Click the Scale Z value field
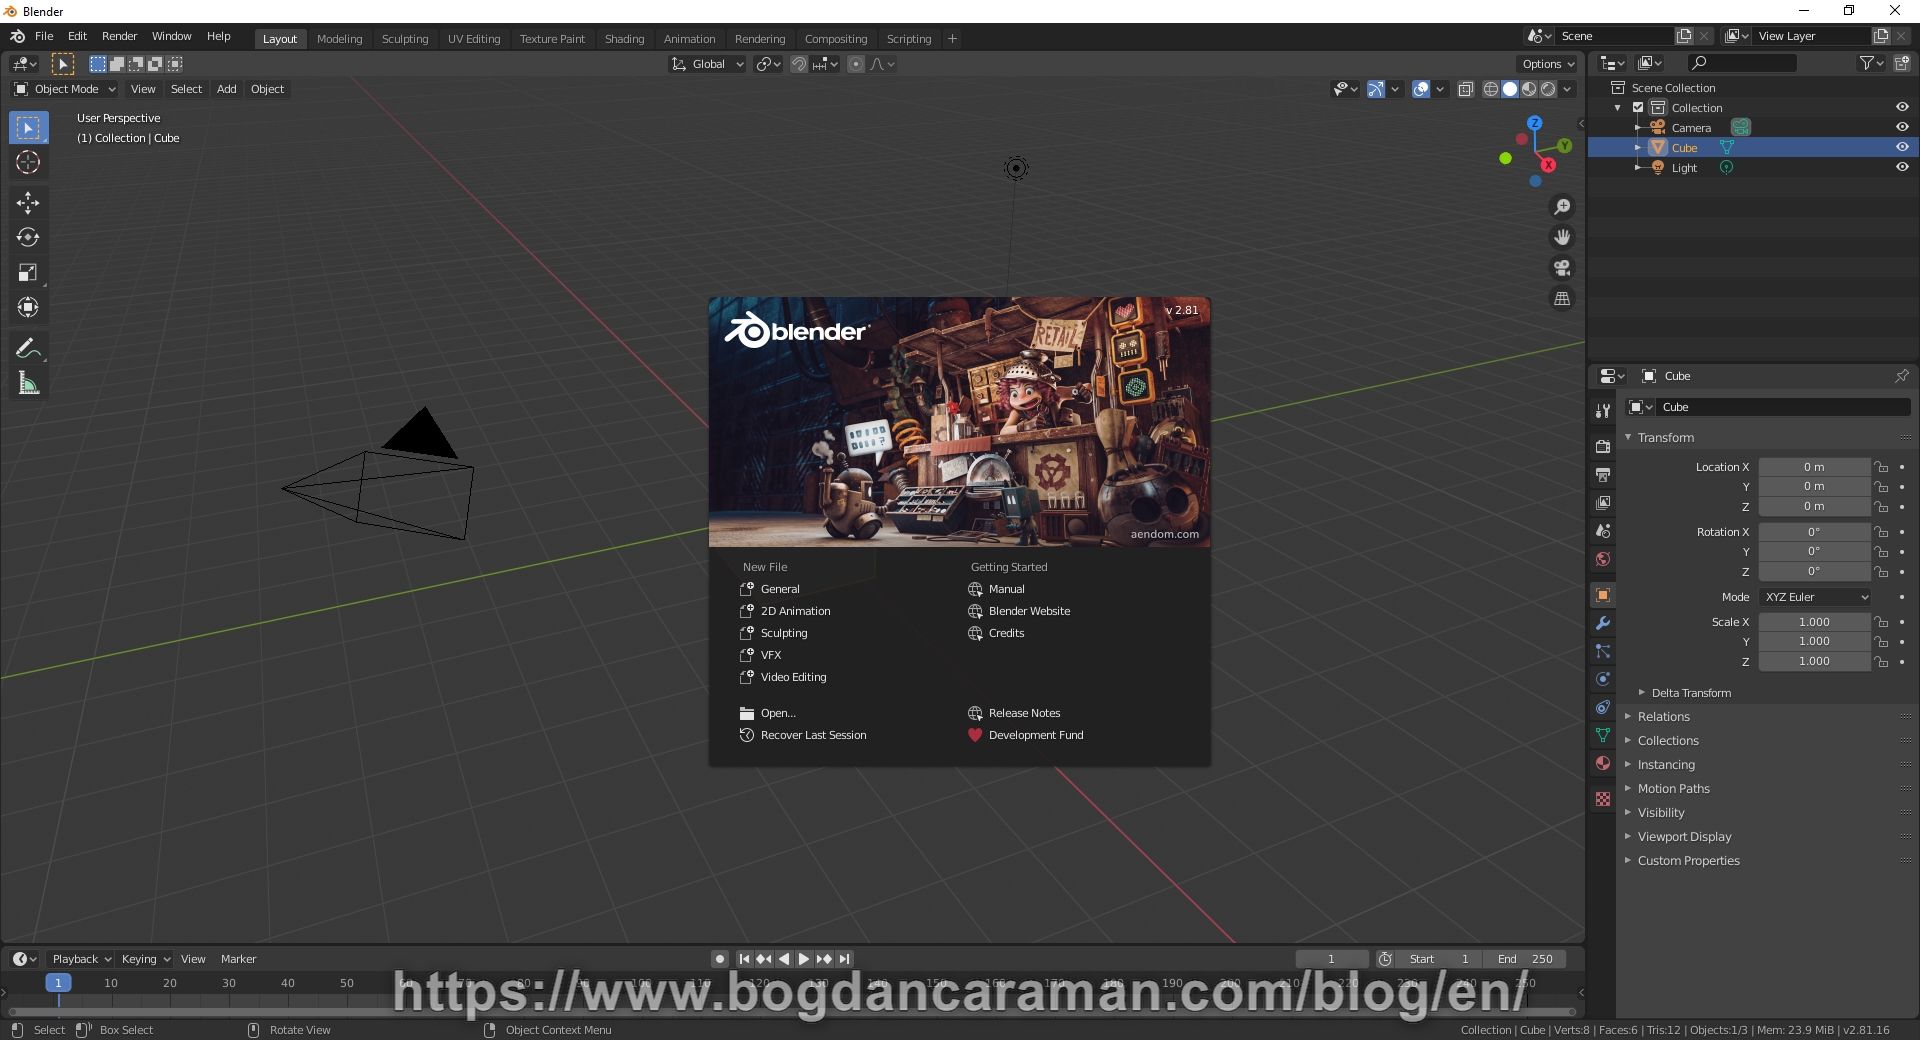The height and width of the screenshot is (1040, 1920). point(1814,661)
